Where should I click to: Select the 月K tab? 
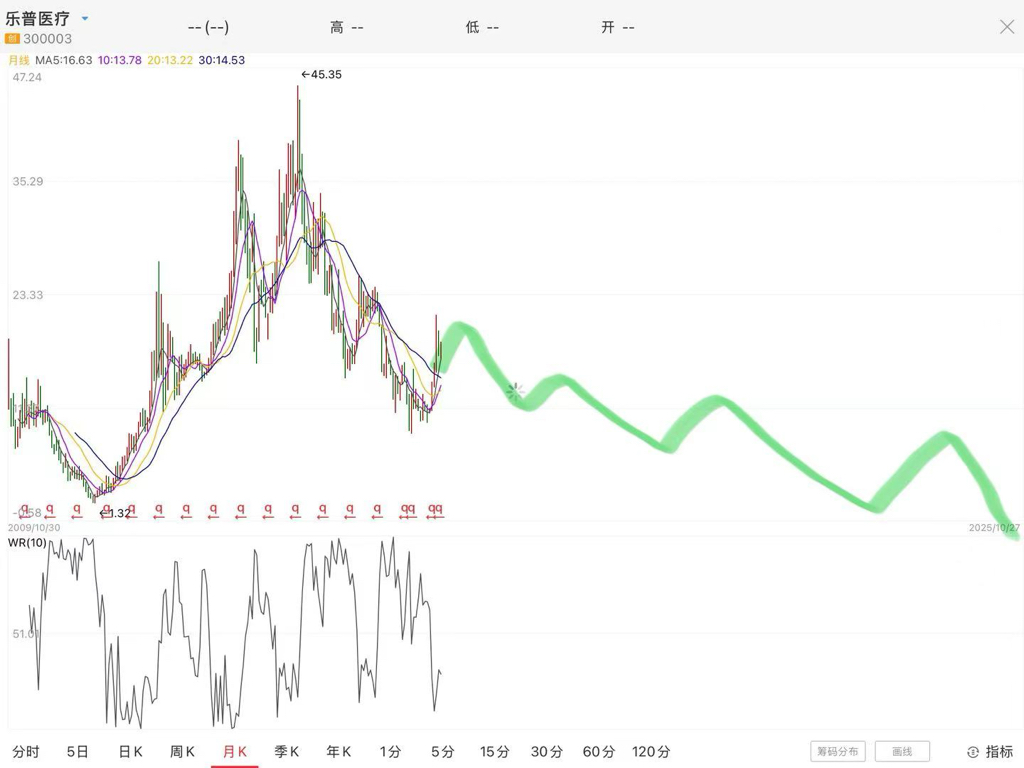click(x=234, y=752)
